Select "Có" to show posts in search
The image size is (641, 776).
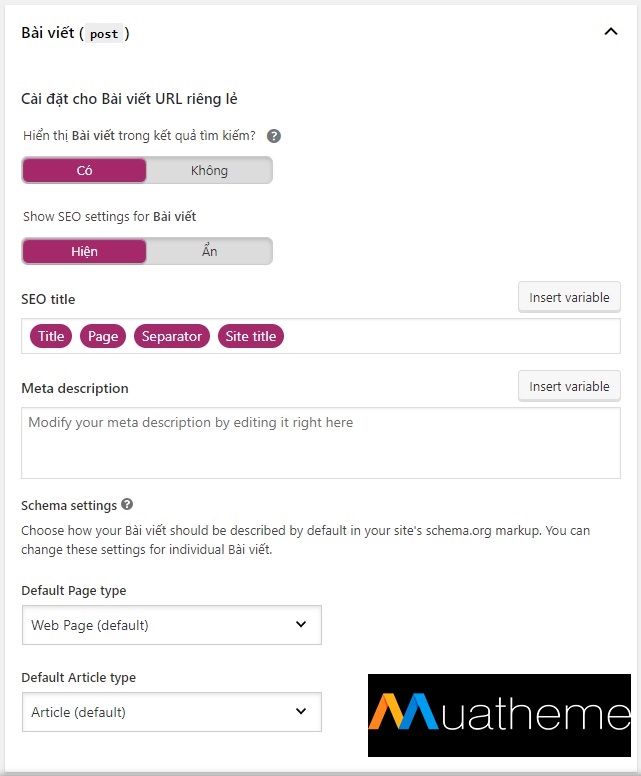85,170
